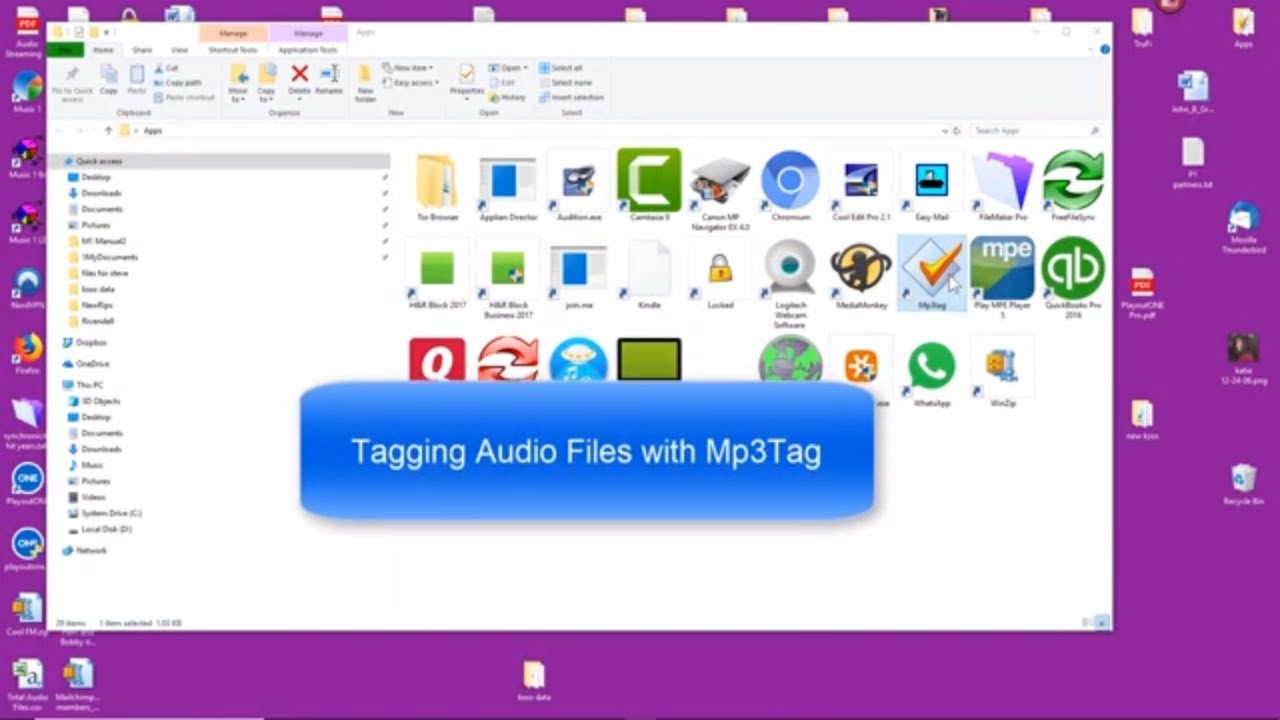
Task: Select the QuickBooks Pro 2016 shortcut
Action: 1072,278
